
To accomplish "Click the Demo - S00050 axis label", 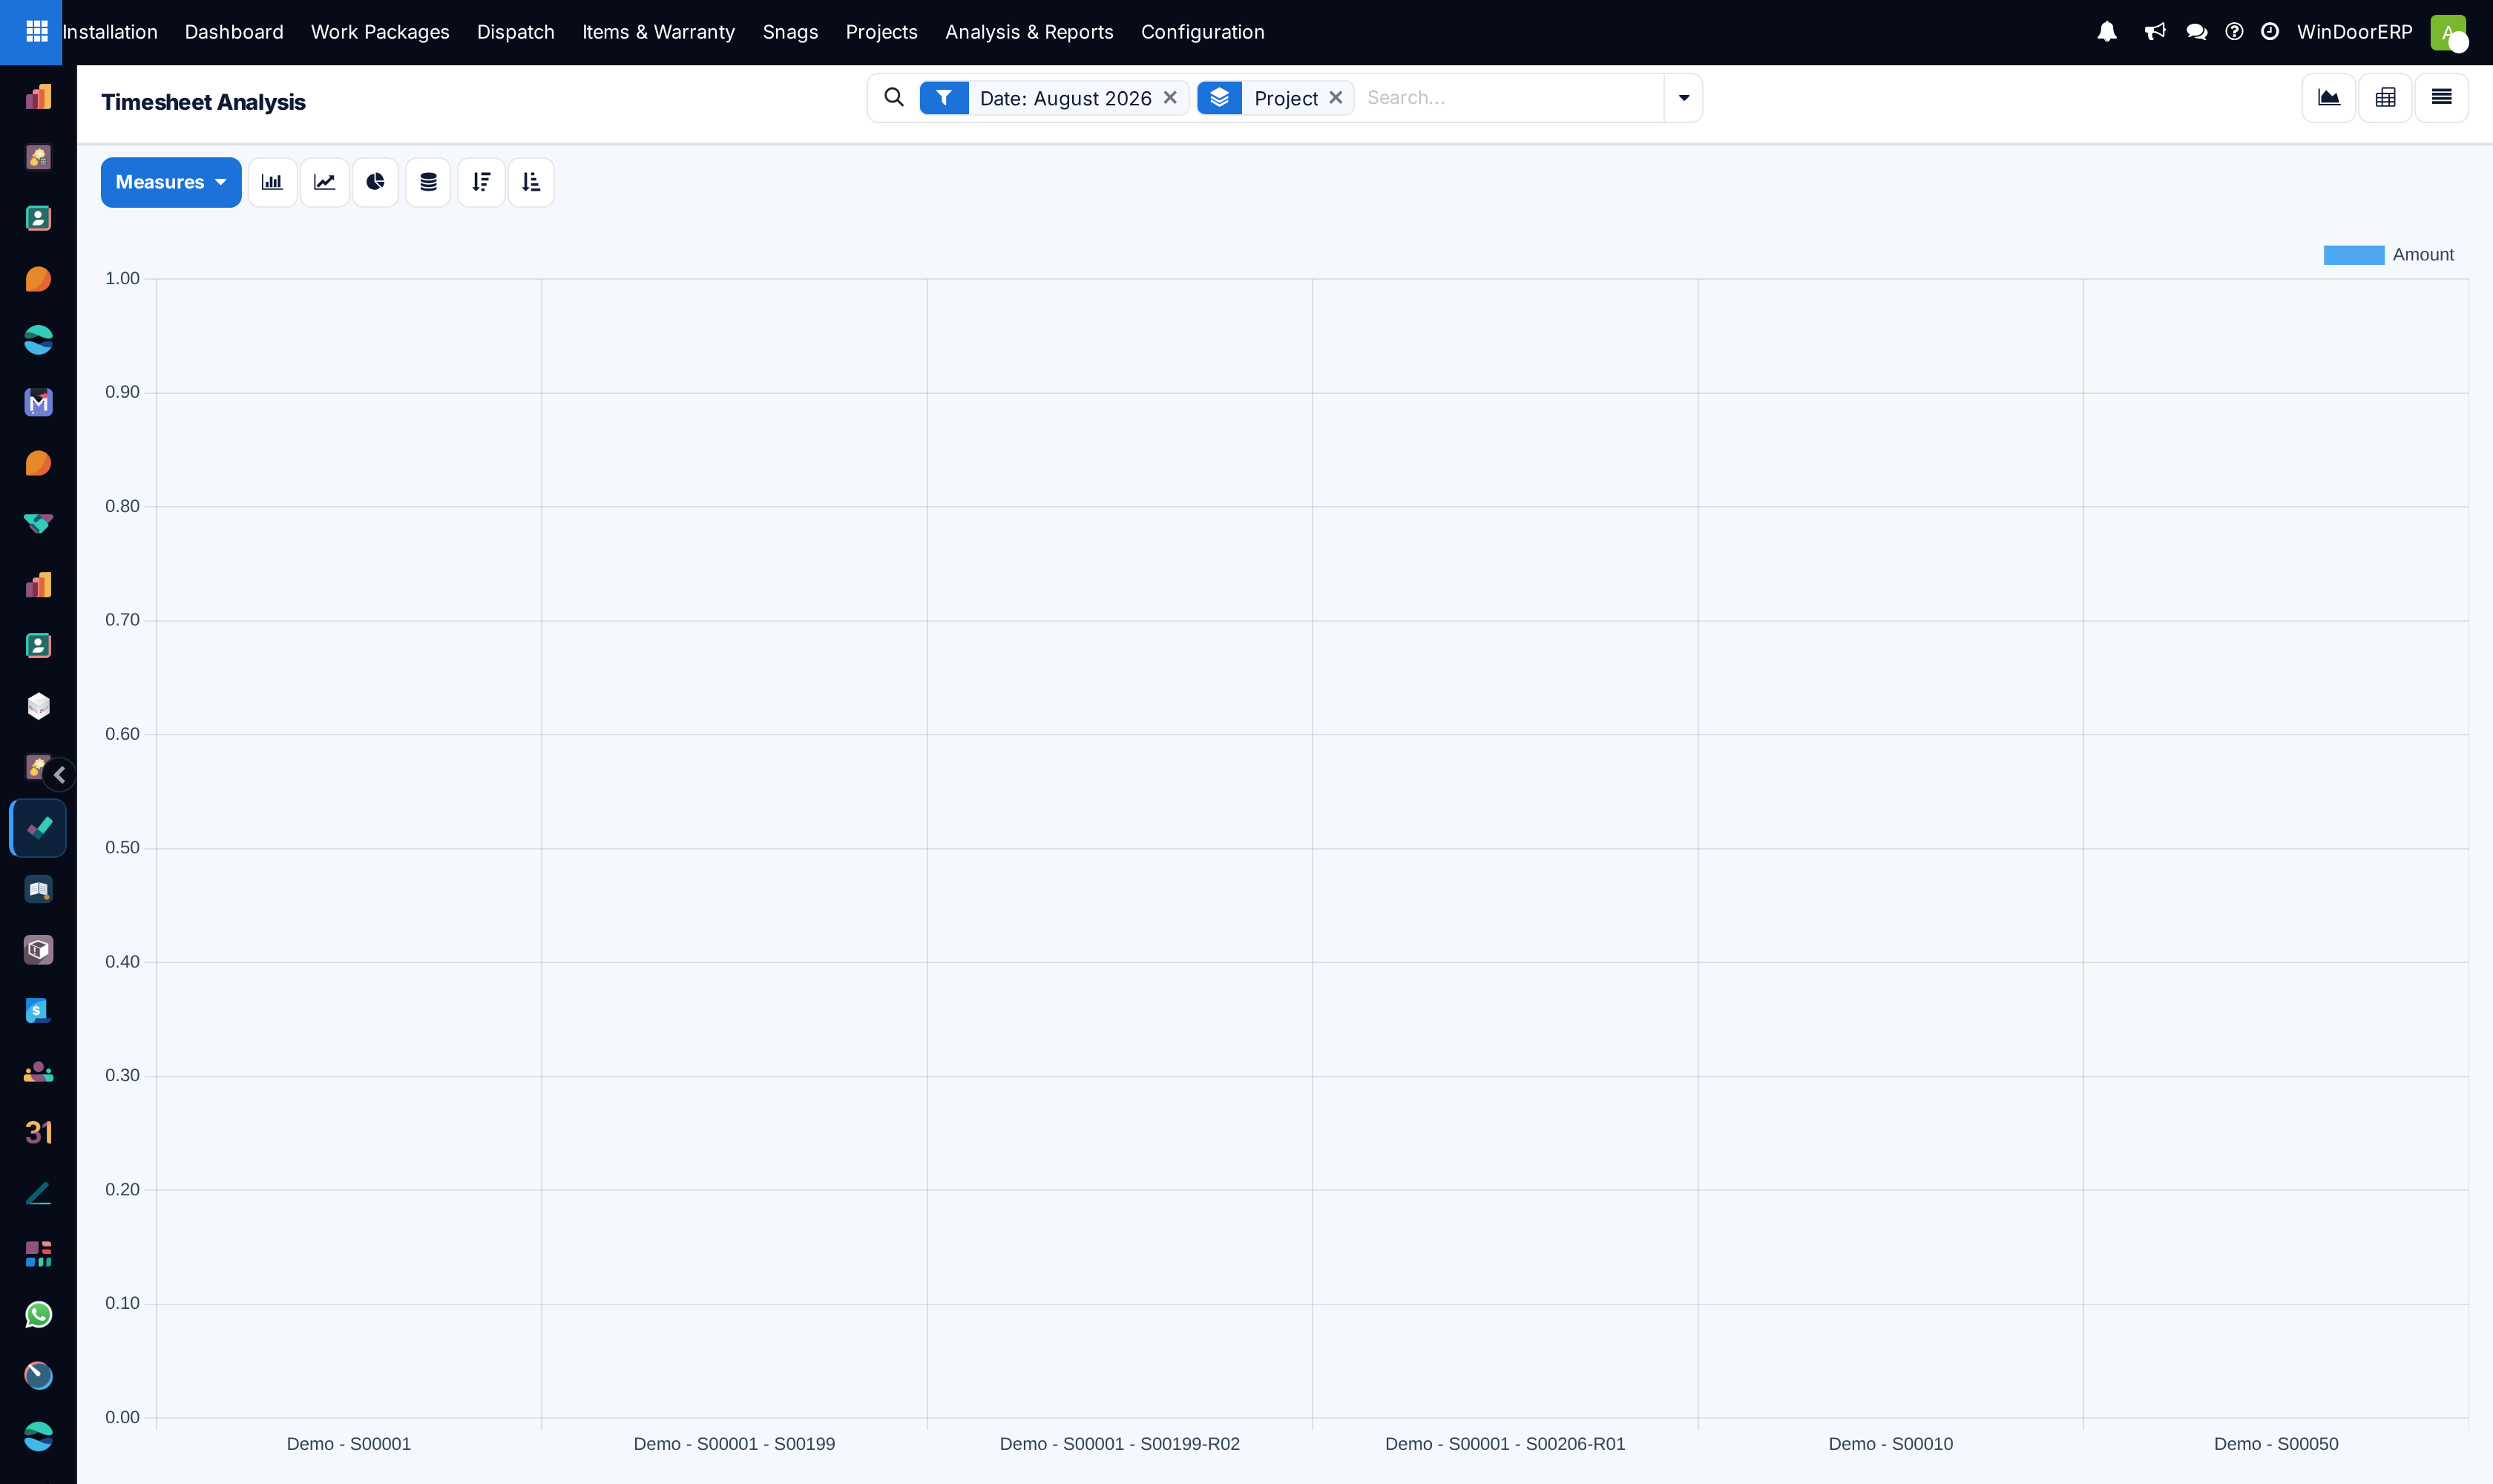I will 2276,1444.
